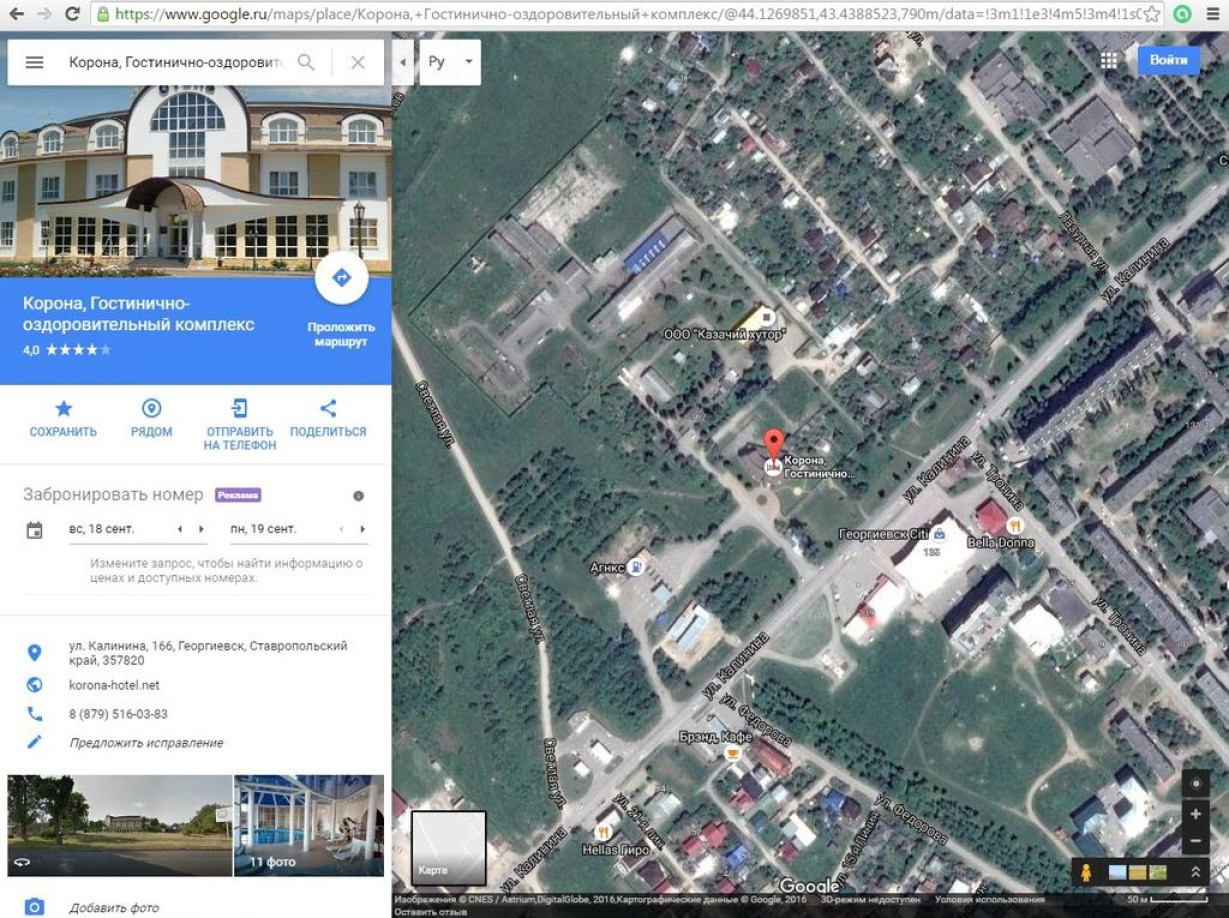Screen dimensions: 1229x918
Task: Click Hellas Гиро restaurant marker
Action: [x=604, y=832]
